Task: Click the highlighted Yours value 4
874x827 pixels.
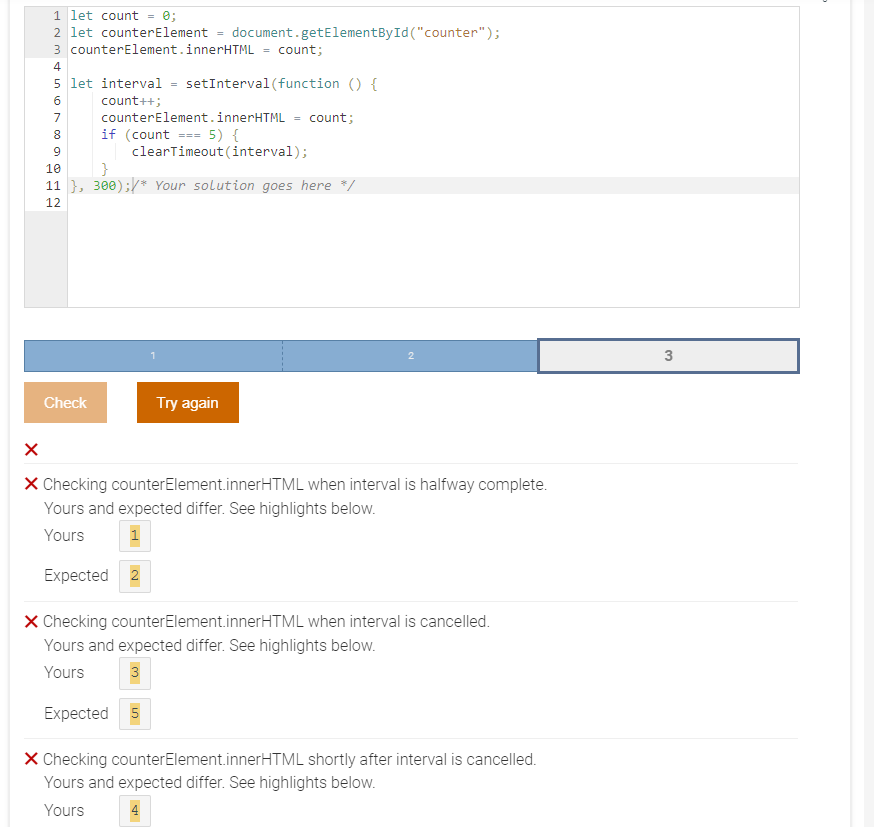Action: pos(134,810)
